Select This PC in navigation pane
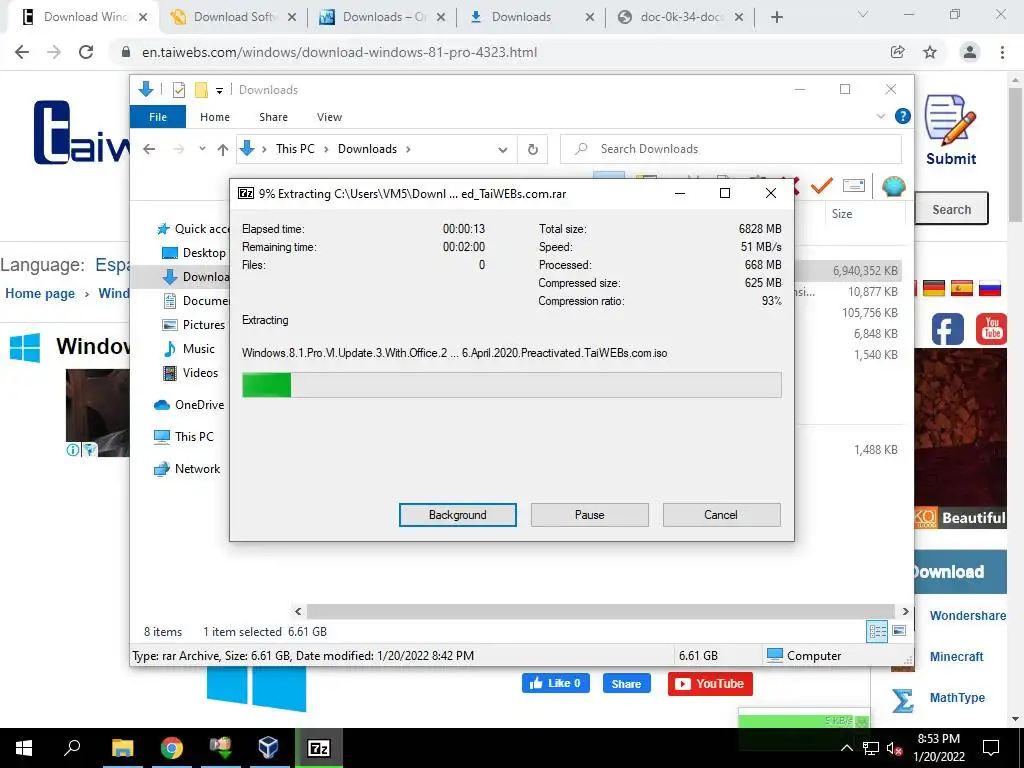1024x768 pixels. (184, 437)
